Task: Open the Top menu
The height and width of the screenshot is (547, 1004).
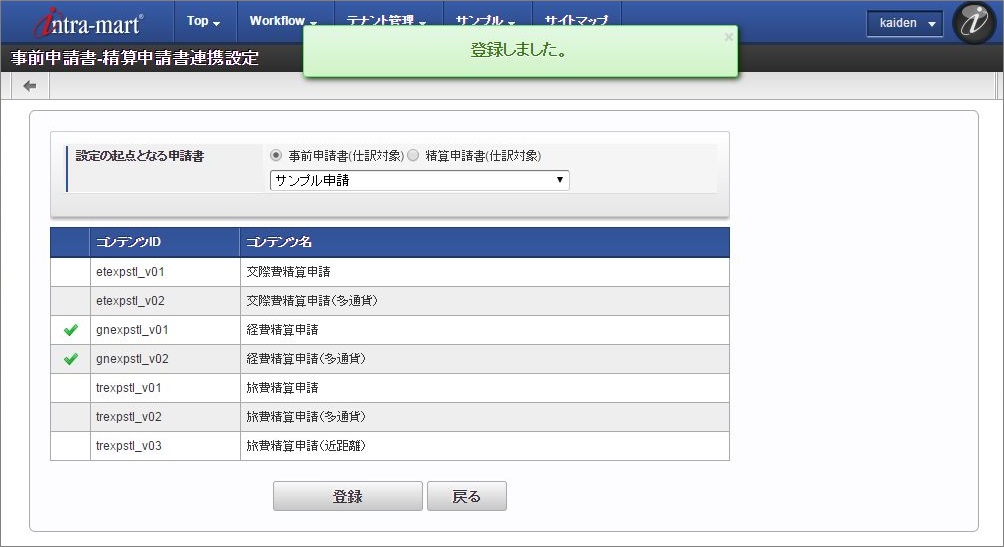Action: click(x=204, y=21)
